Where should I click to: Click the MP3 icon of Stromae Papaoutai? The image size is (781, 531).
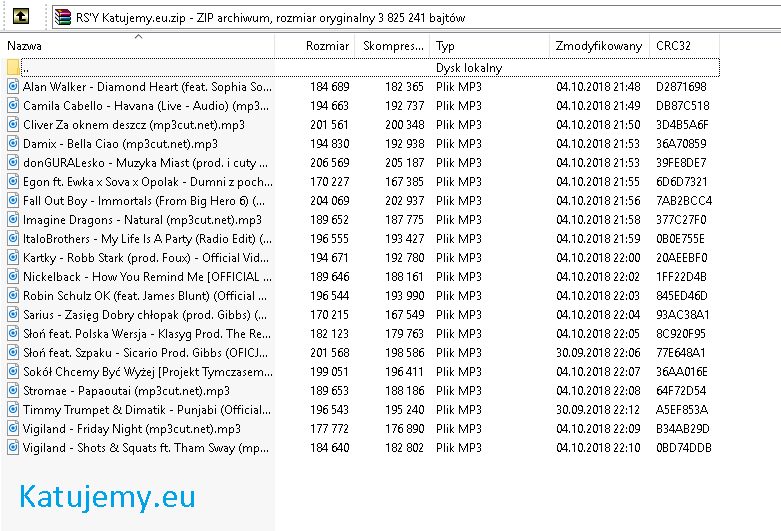click(x=13, y=391)
